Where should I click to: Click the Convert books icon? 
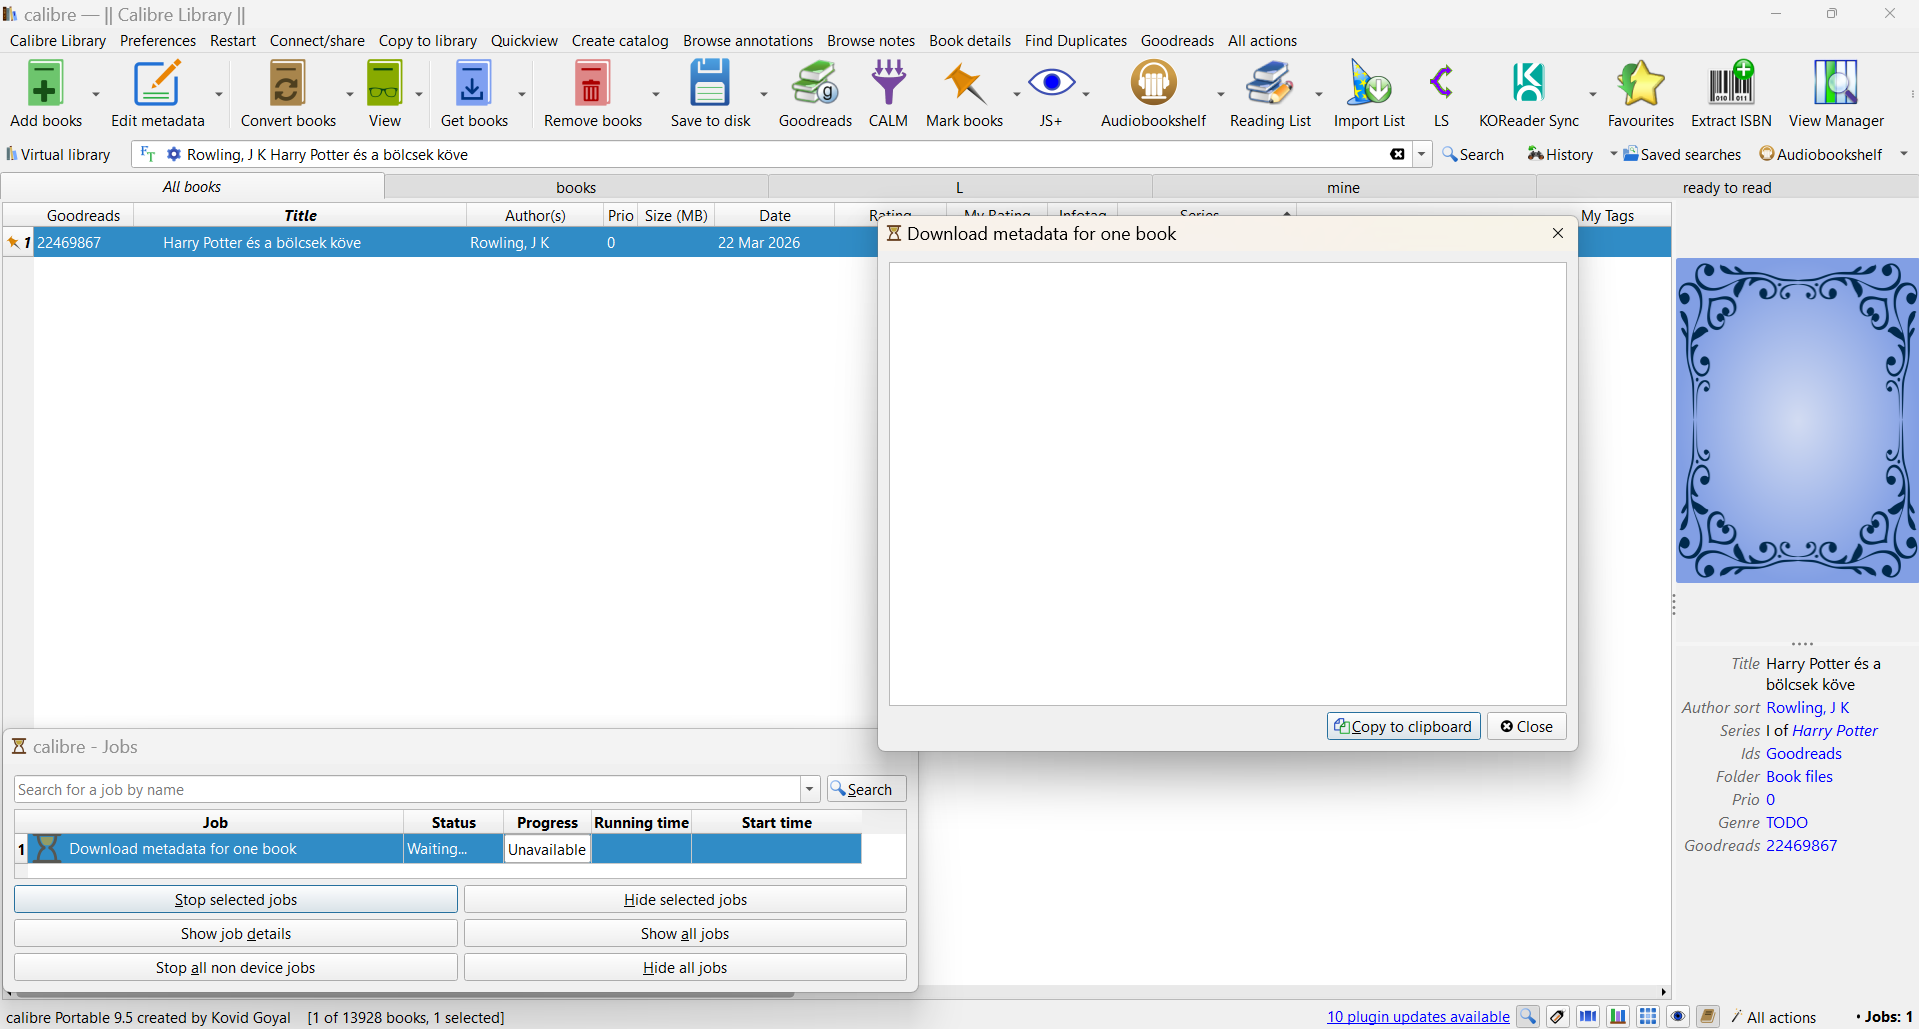[x=287, y=84]
